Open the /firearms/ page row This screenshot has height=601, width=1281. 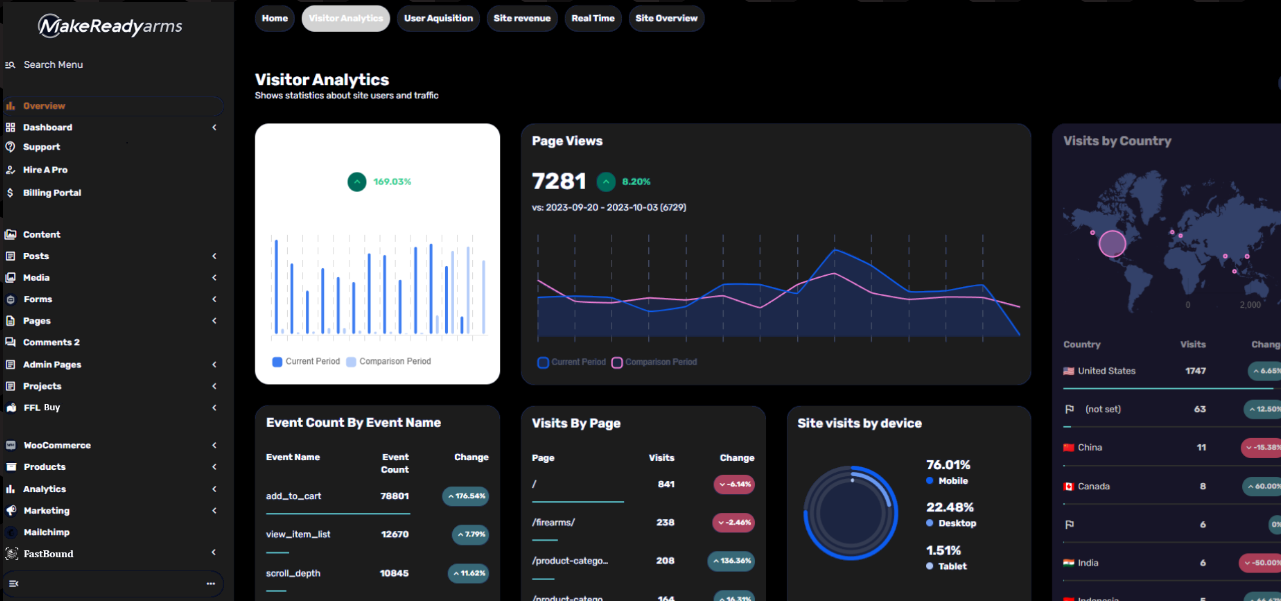(553, 522)
